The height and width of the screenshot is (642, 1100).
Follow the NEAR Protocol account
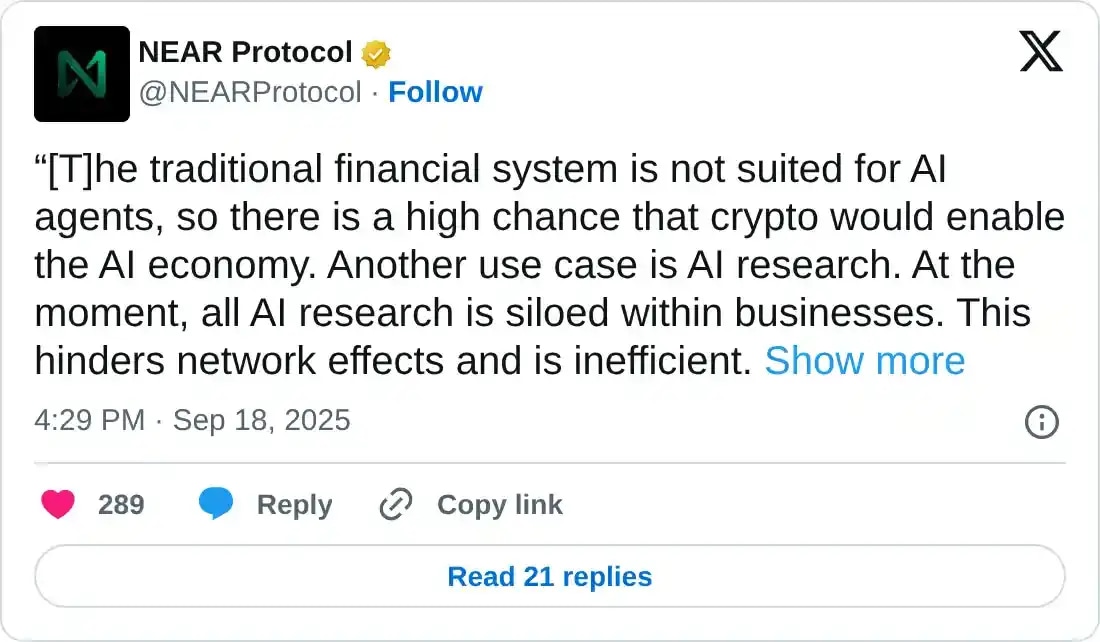click(x=436, y=92)
